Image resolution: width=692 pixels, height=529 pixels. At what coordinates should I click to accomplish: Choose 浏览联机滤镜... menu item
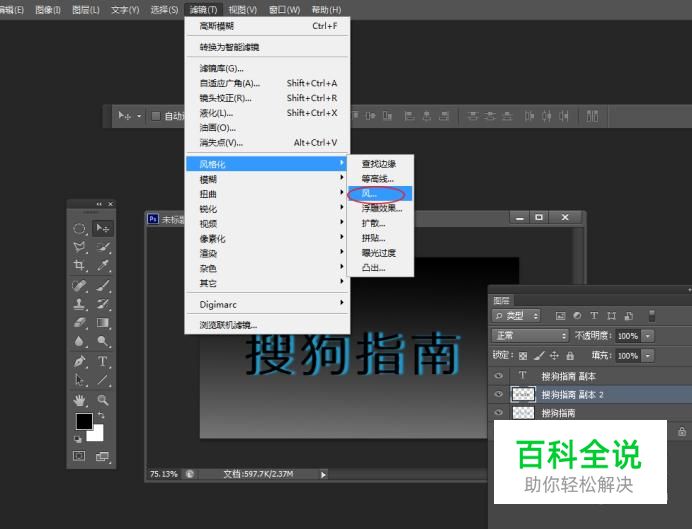click(268, 325)
